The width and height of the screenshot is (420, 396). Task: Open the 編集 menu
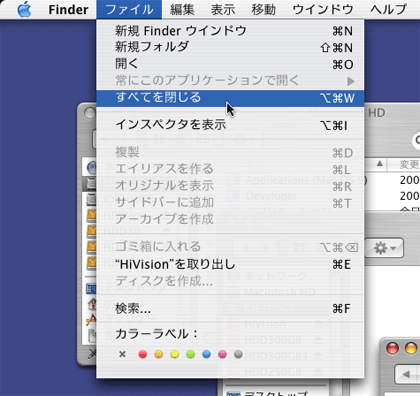point(182,9)
